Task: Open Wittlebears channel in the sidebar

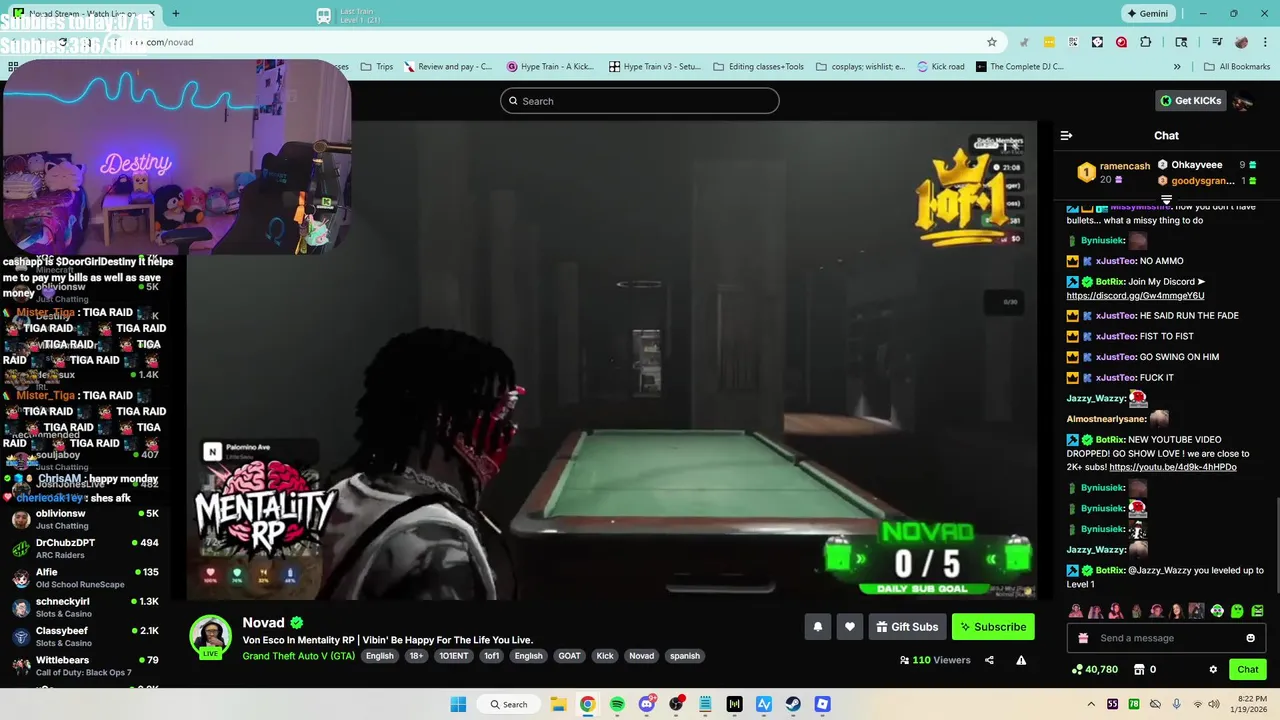Action: (85, 666)
